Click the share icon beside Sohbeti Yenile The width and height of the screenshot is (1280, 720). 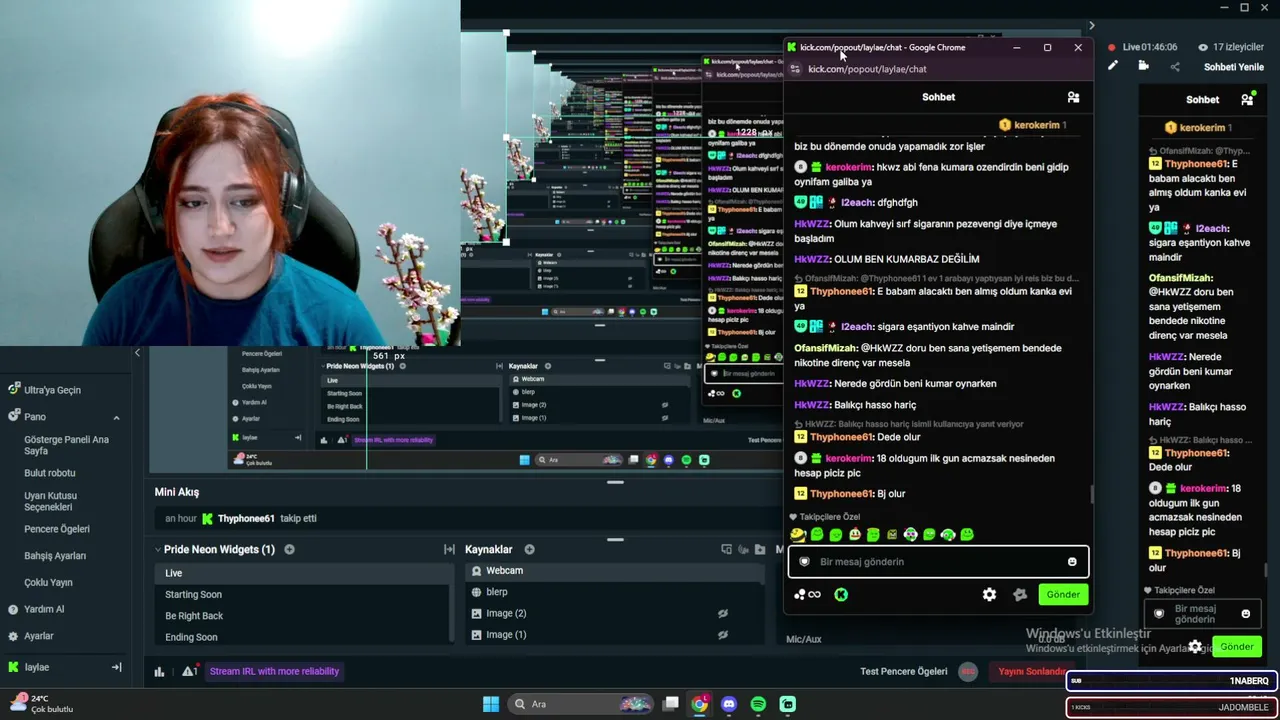coord(1175,67)
